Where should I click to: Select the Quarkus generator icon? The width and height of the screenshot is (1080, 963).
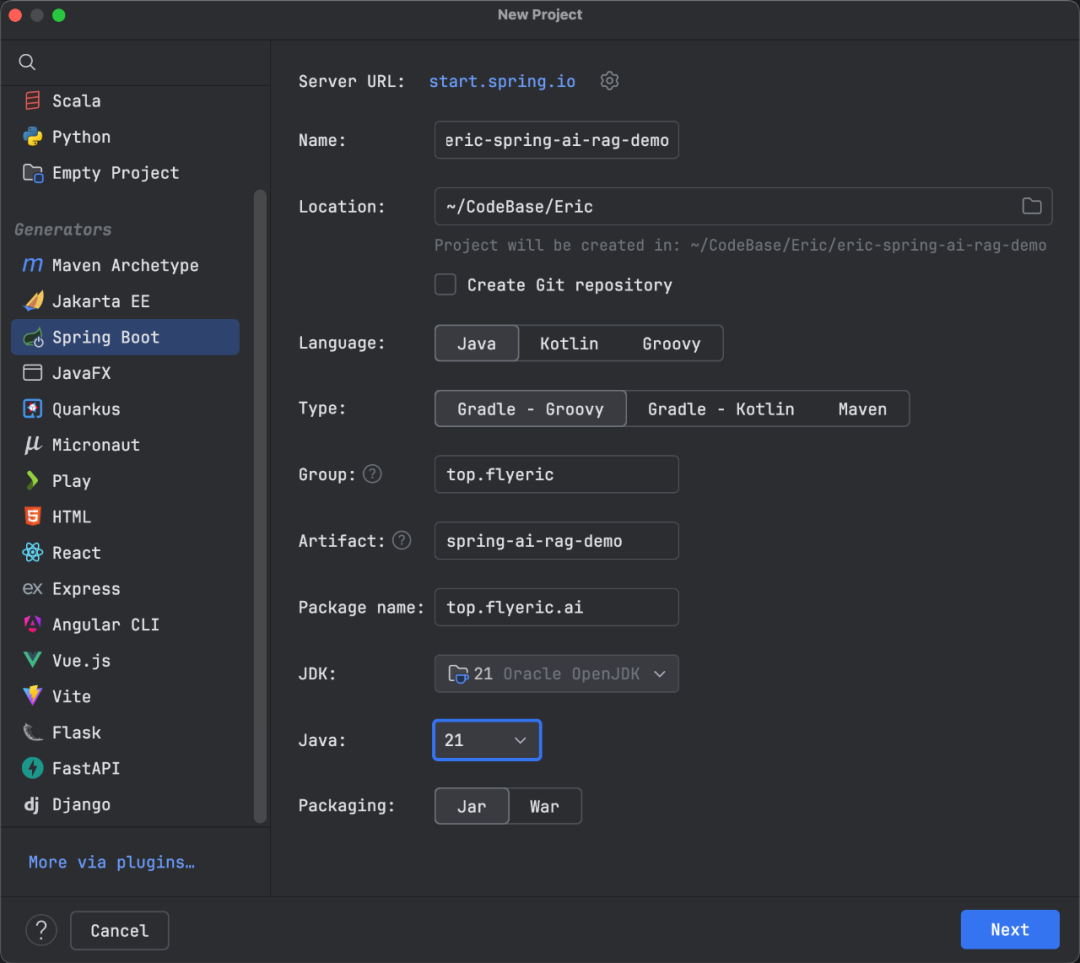(33, 409)
